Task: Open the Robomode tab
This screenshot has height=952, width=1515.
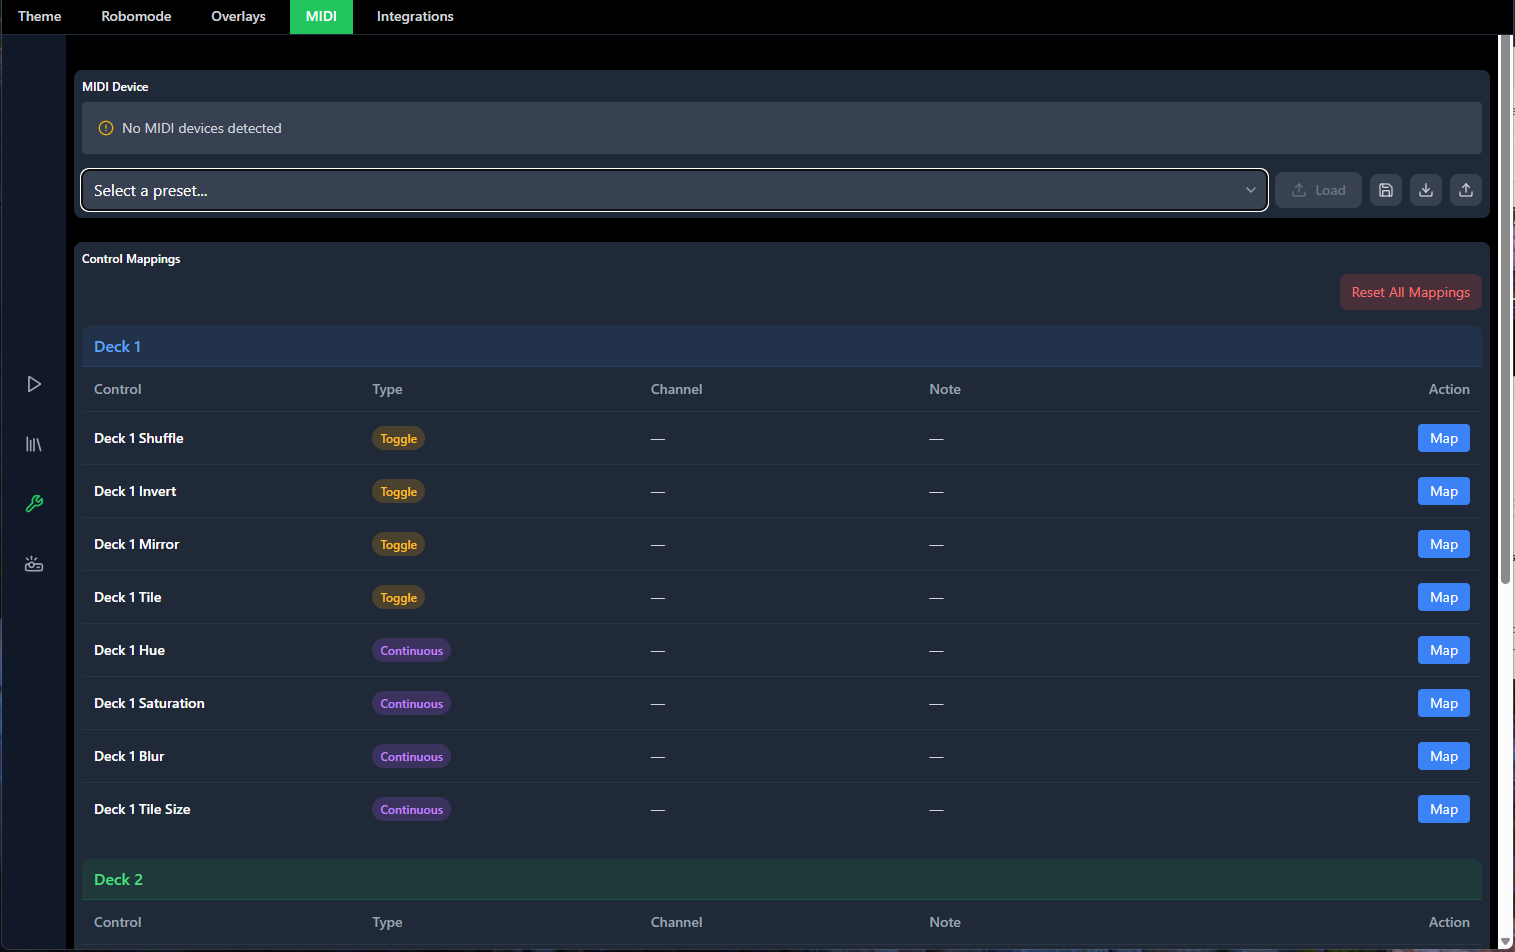Action: pyautogui.click(x=136, y=17)
